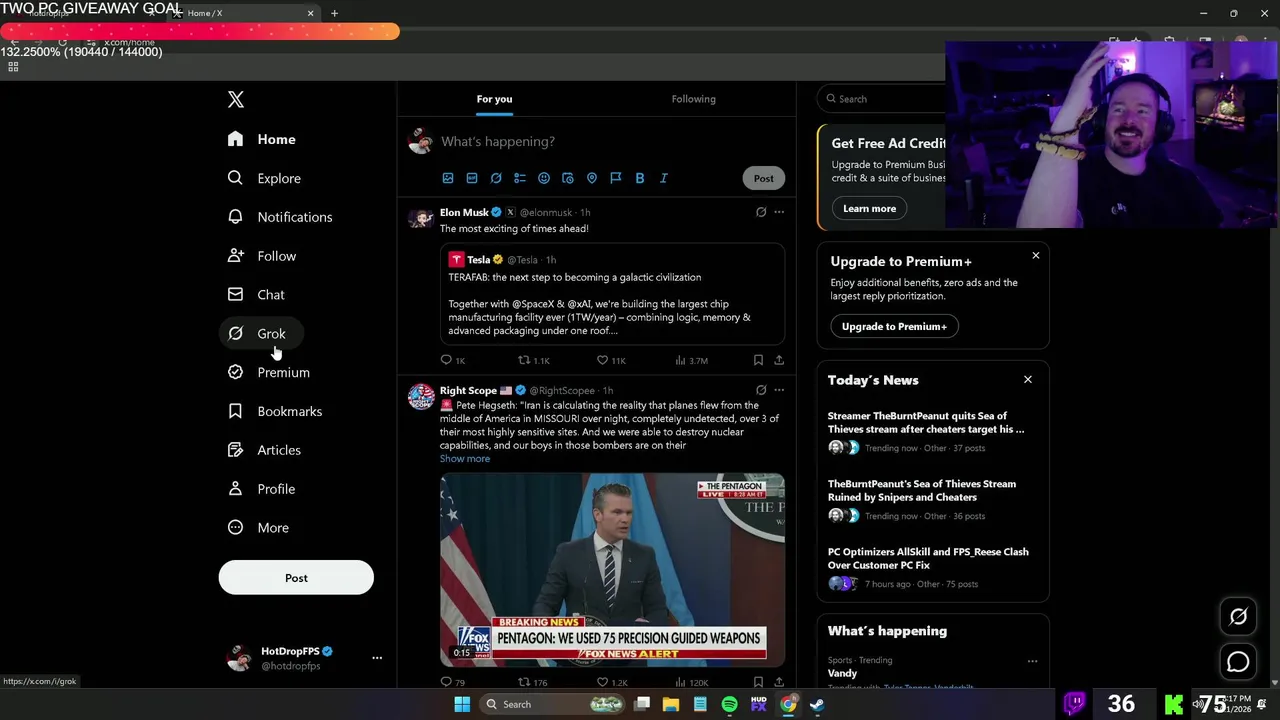Play the Pentagon briefing video

[612, 570]
